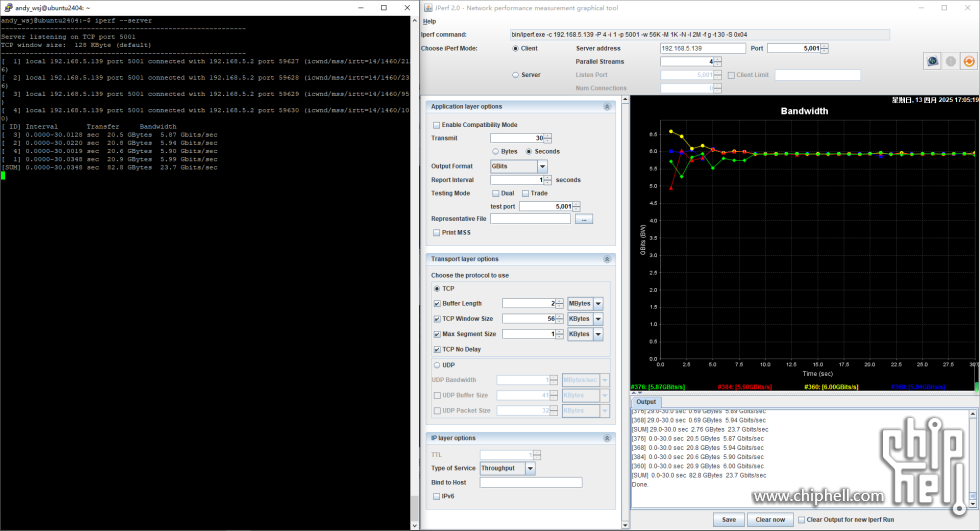
Task: Collapse the IP layer options panel
Action: coord(606,439)
